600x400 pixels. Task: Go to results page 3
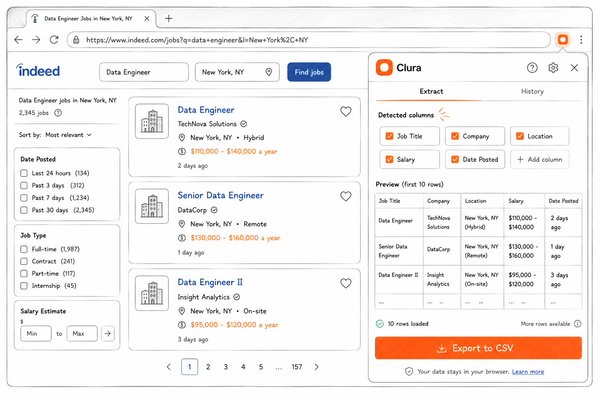point(226,367)
